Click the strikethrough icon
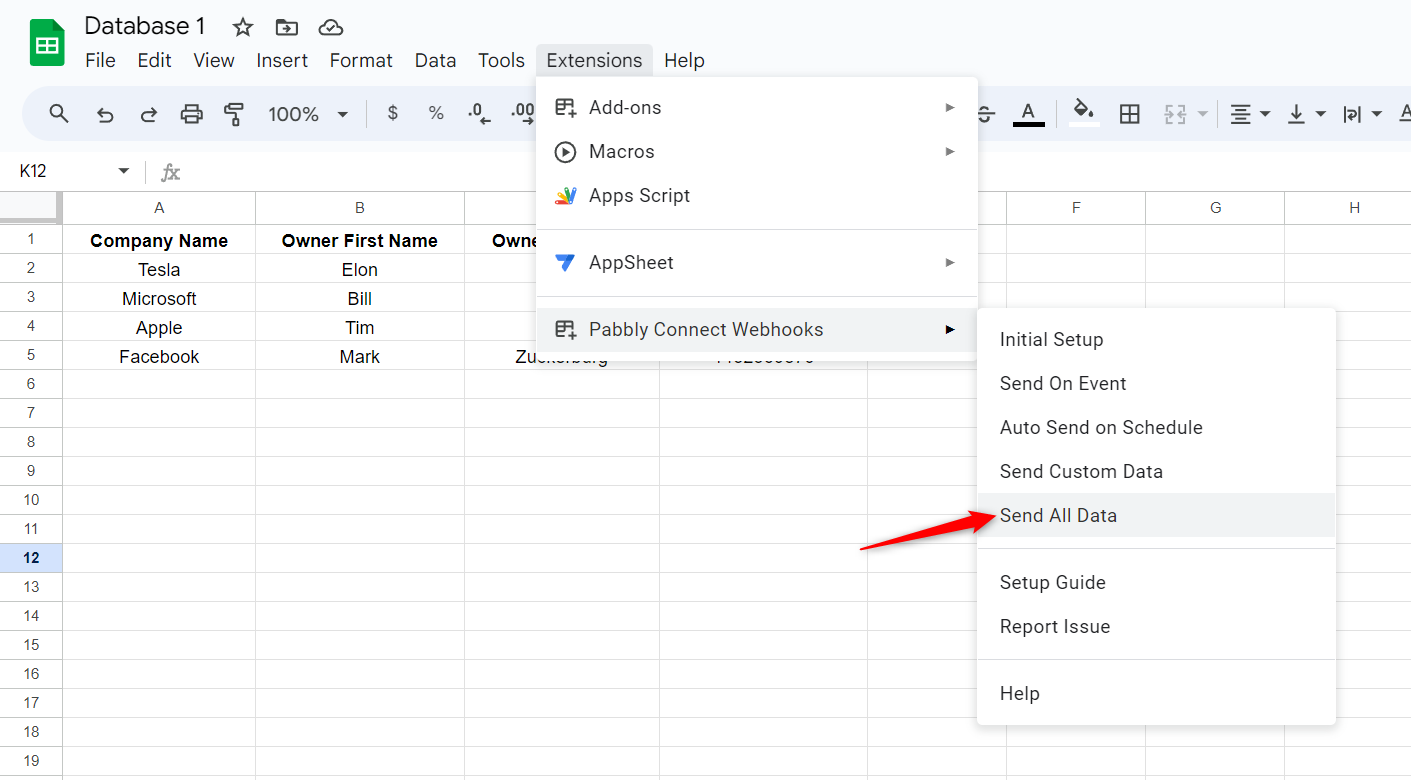Screen dimensions: 1411x780 click(986, 114)
